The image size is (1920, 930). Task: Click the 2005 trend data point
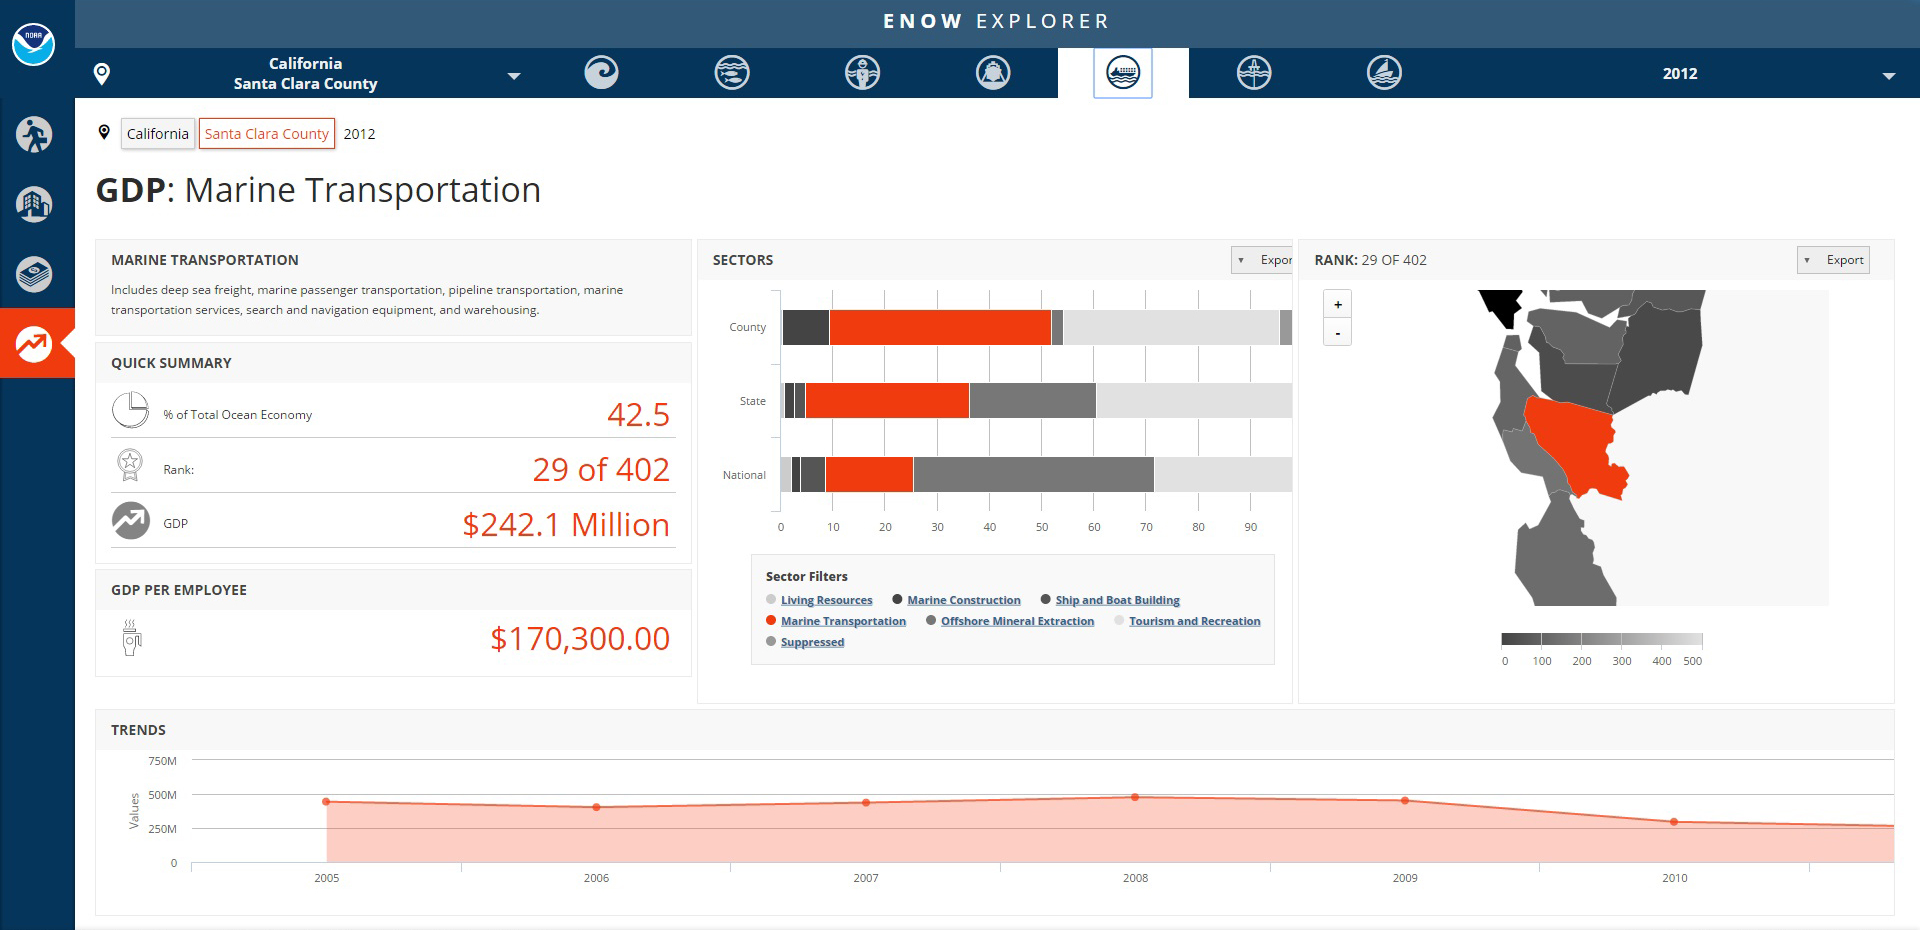tap(327, 801)
